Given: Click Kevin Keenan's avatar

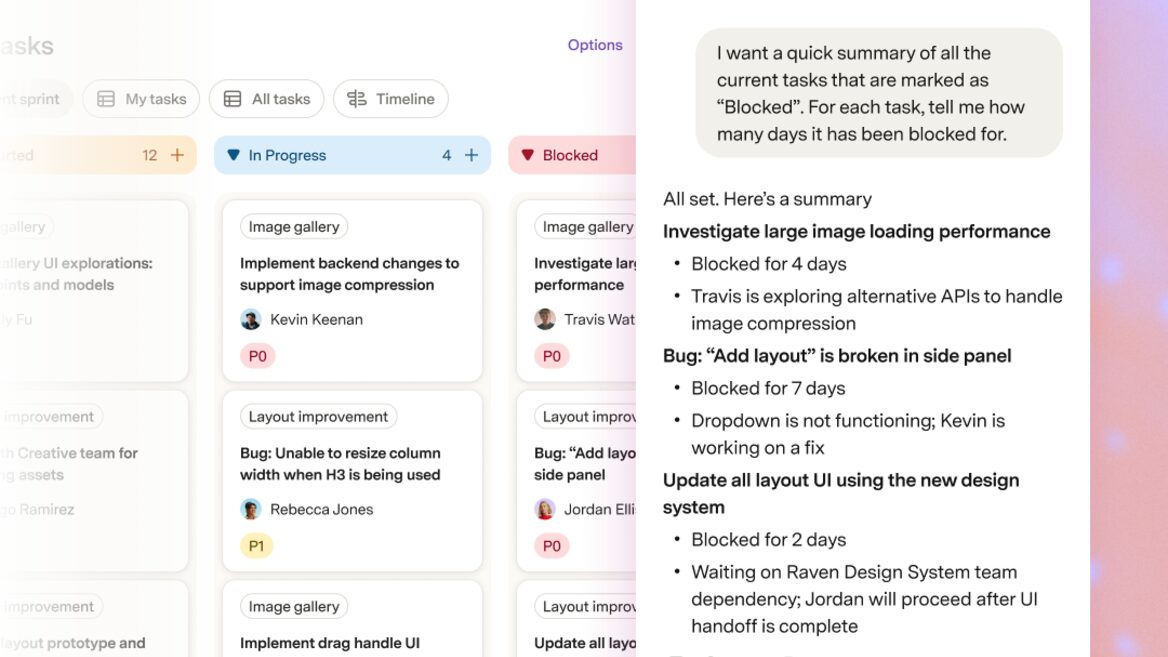Looking at the screenshot, I should click(x=251, y=320).
